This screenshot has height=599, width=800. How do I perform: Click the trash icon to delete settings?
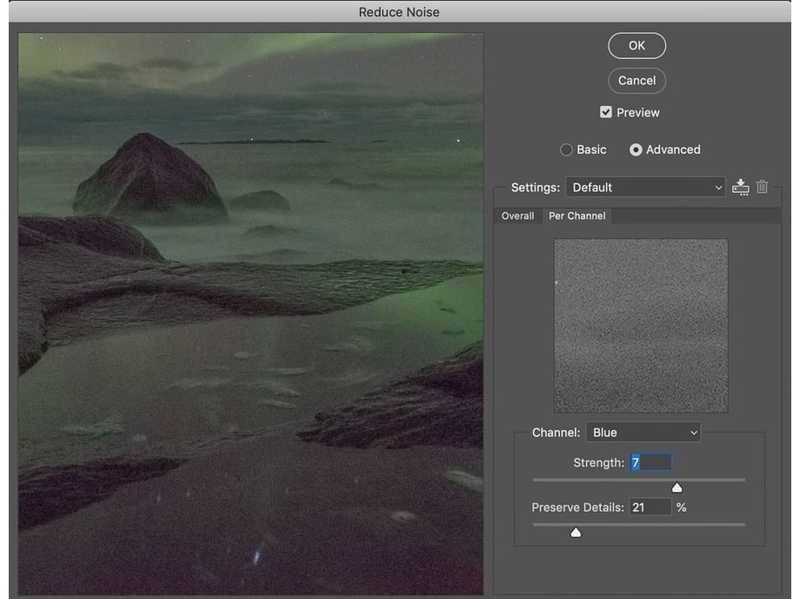pos(762,187)
